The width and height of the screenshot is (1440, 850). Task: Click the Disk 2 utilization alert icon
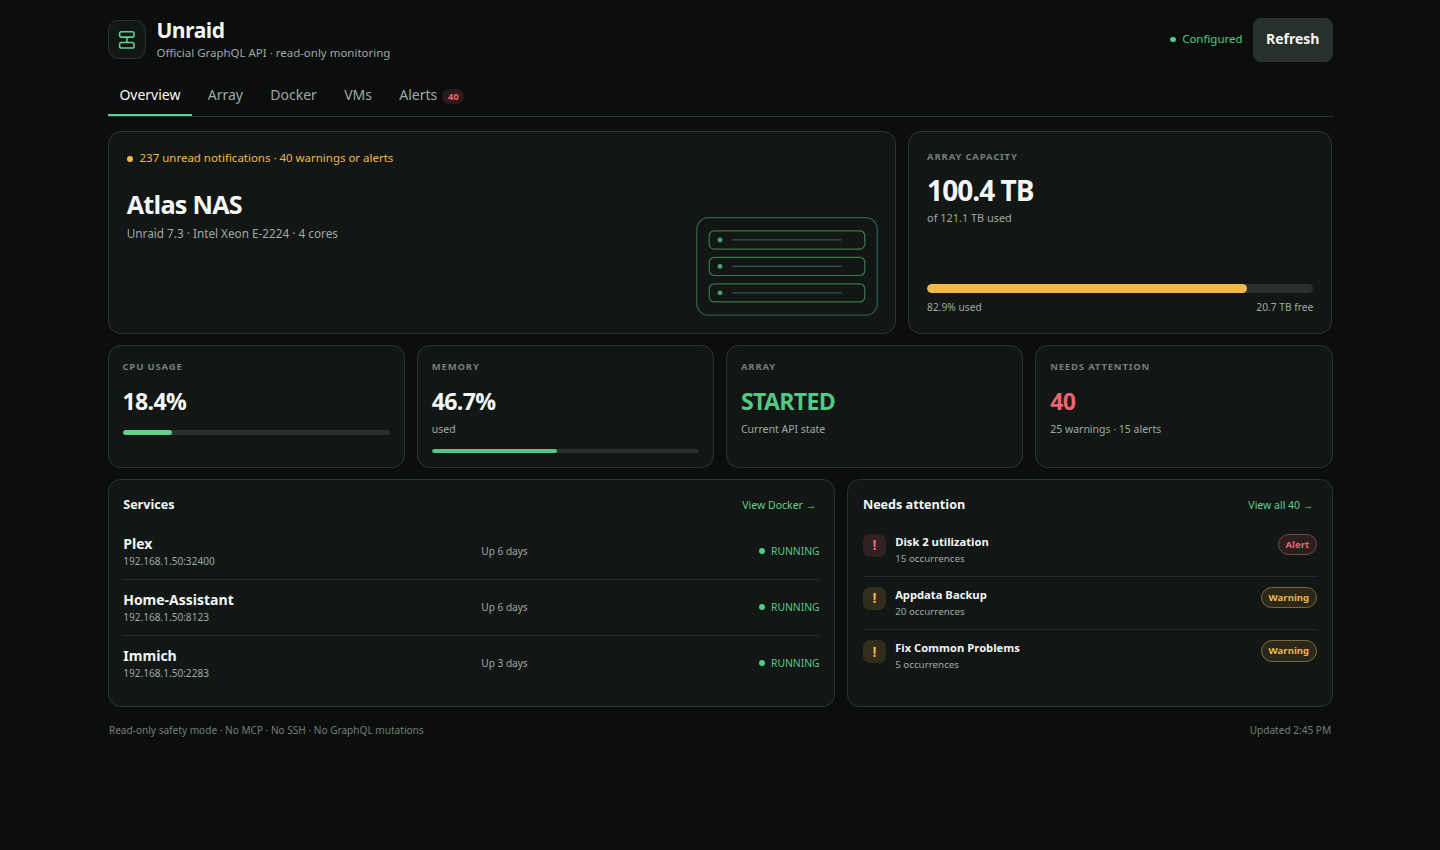coord(874,545)
